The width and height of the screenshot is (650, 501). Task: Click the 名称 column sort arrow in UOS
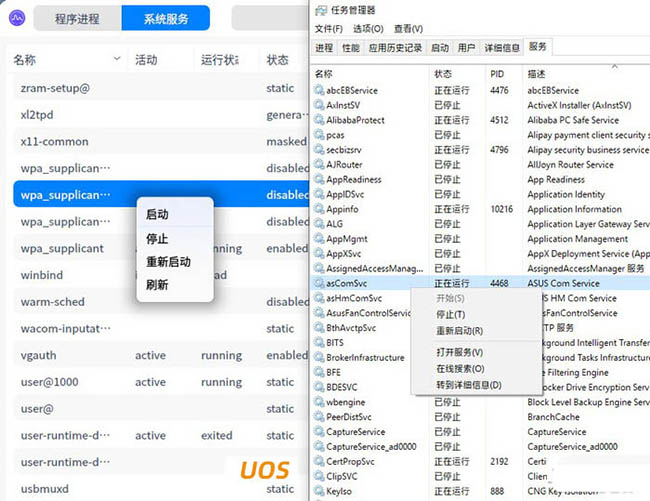tap(117, 59)
